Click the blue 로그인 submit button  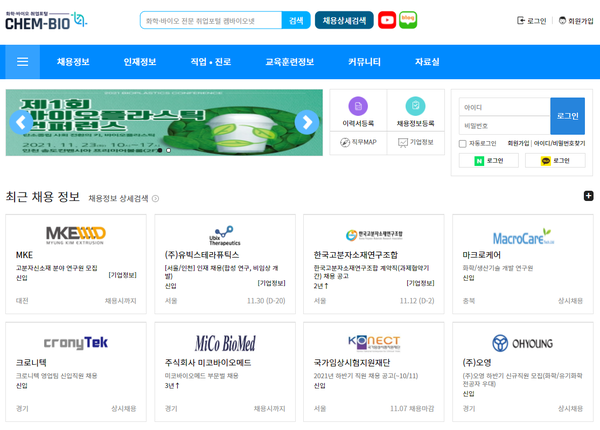(x=567, y=116)
